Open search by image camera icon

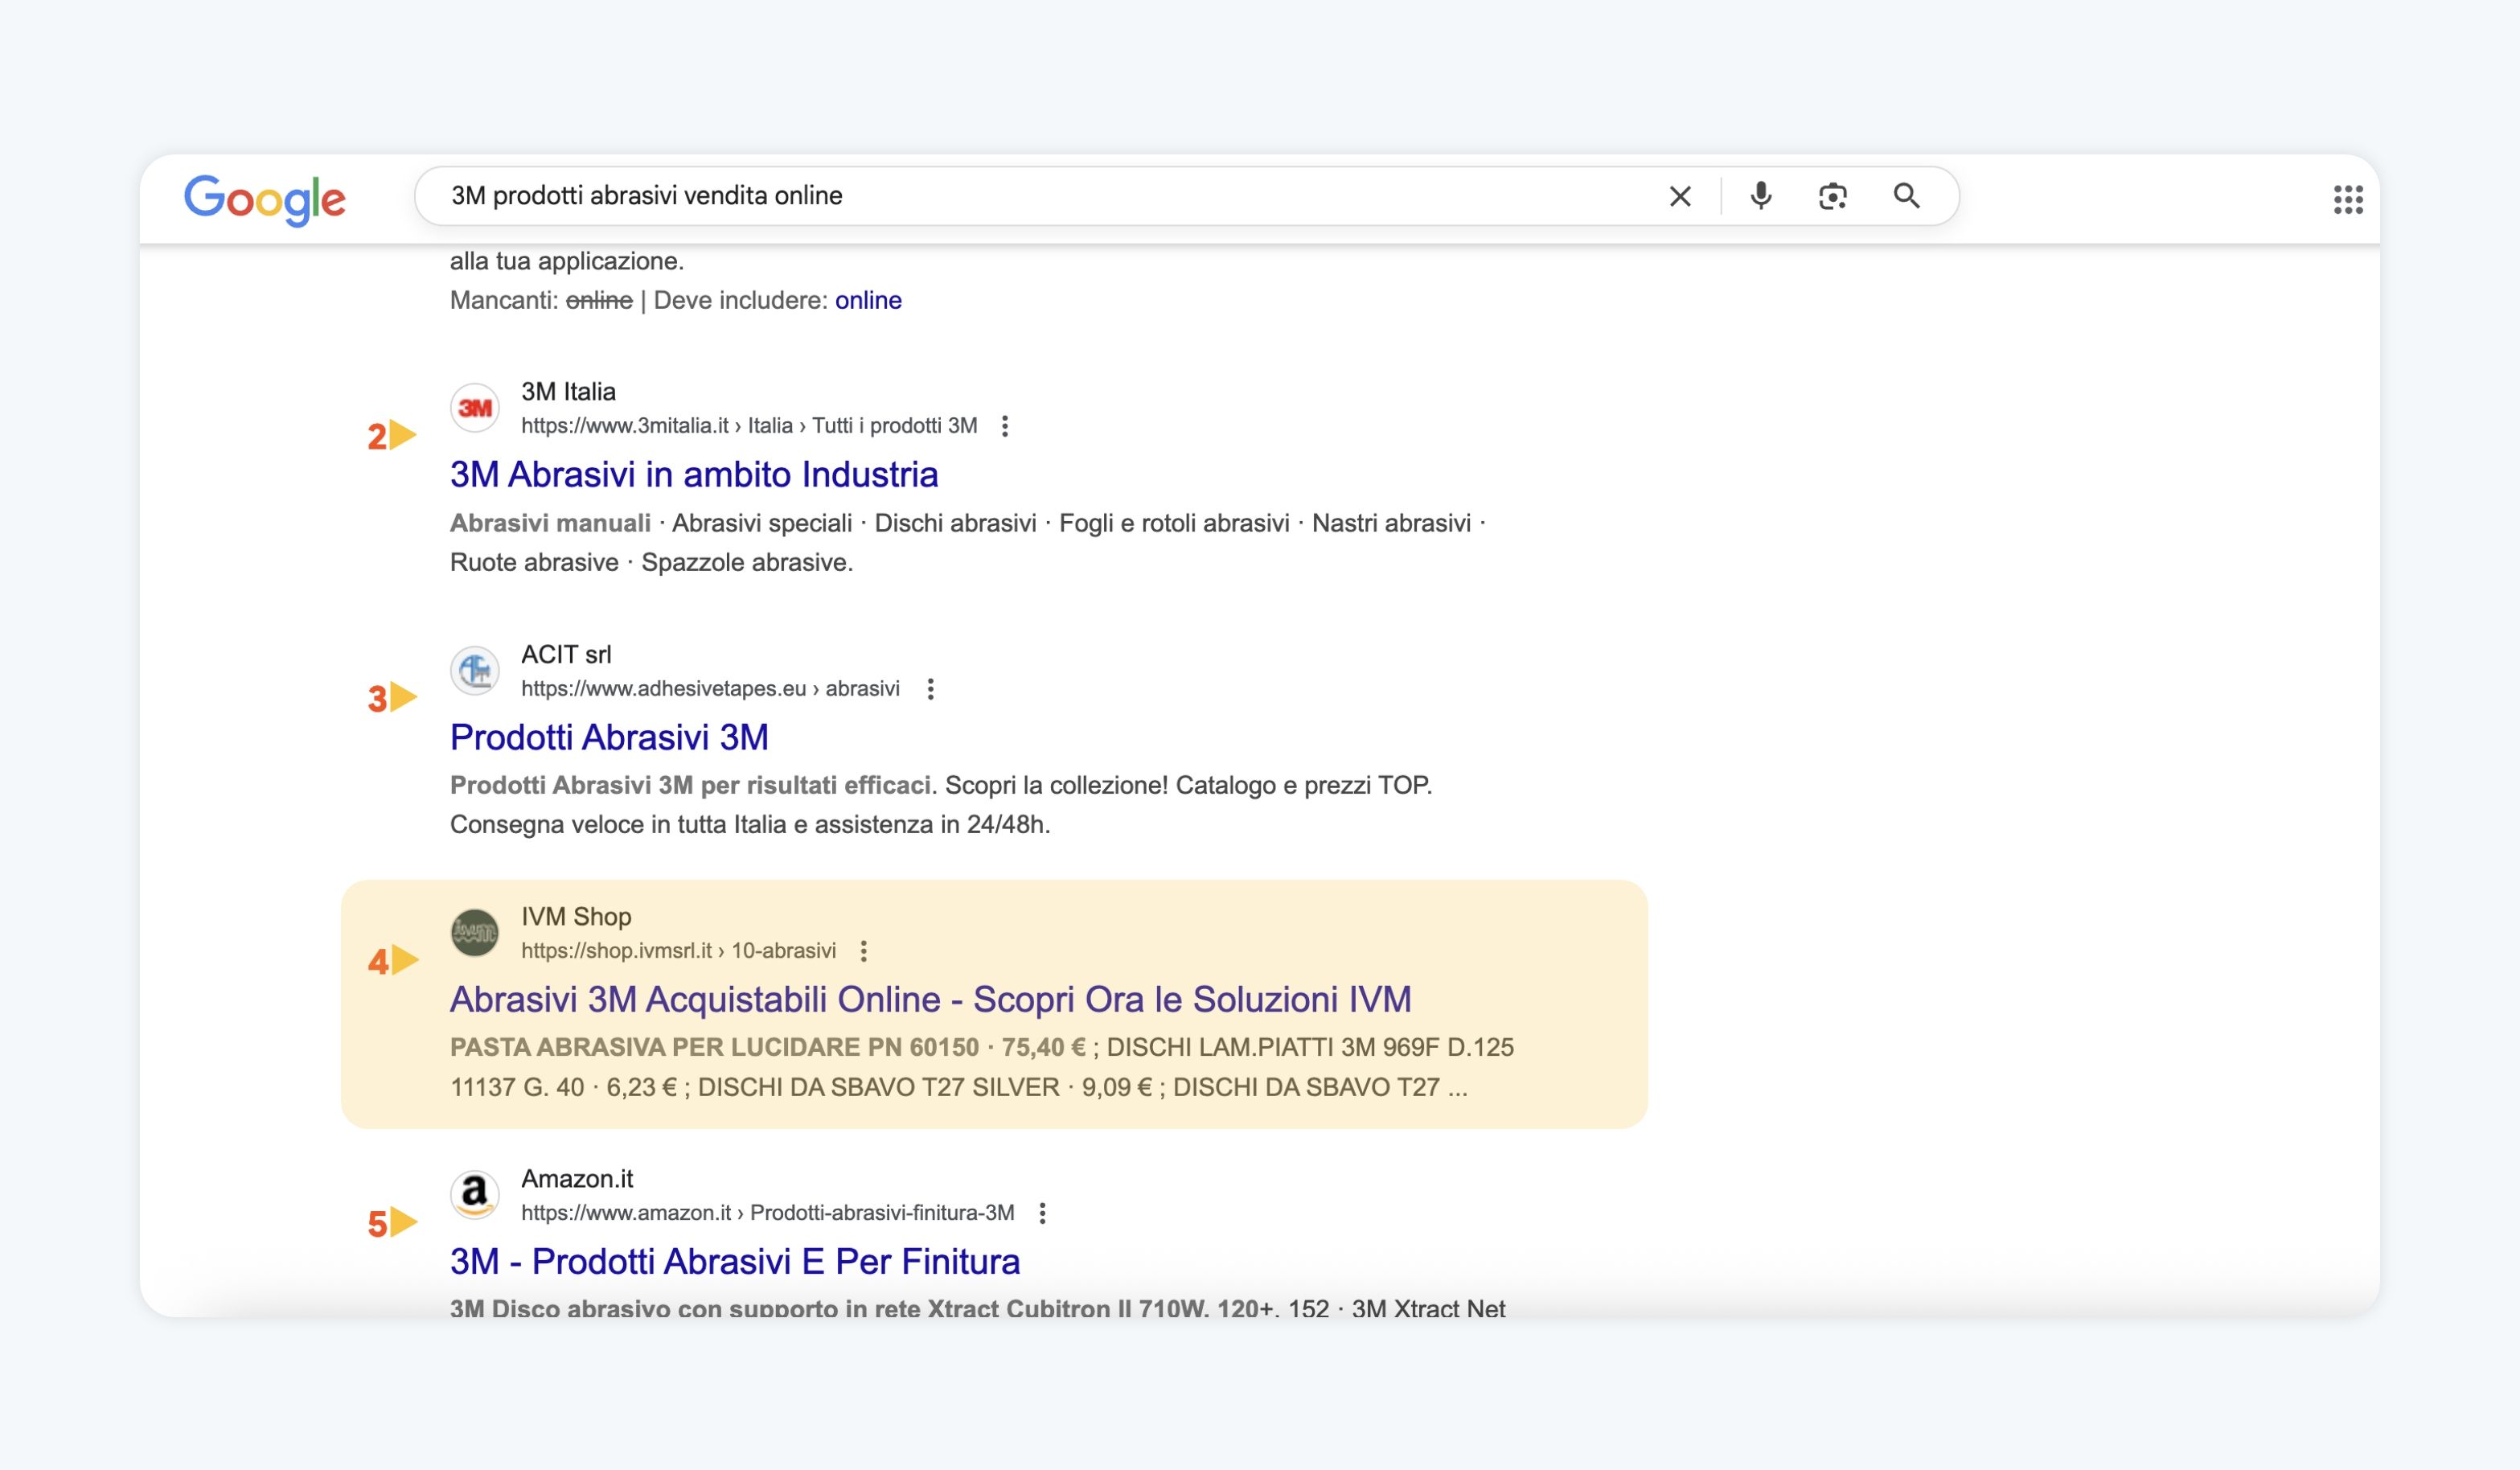(x=1832, y=196)
